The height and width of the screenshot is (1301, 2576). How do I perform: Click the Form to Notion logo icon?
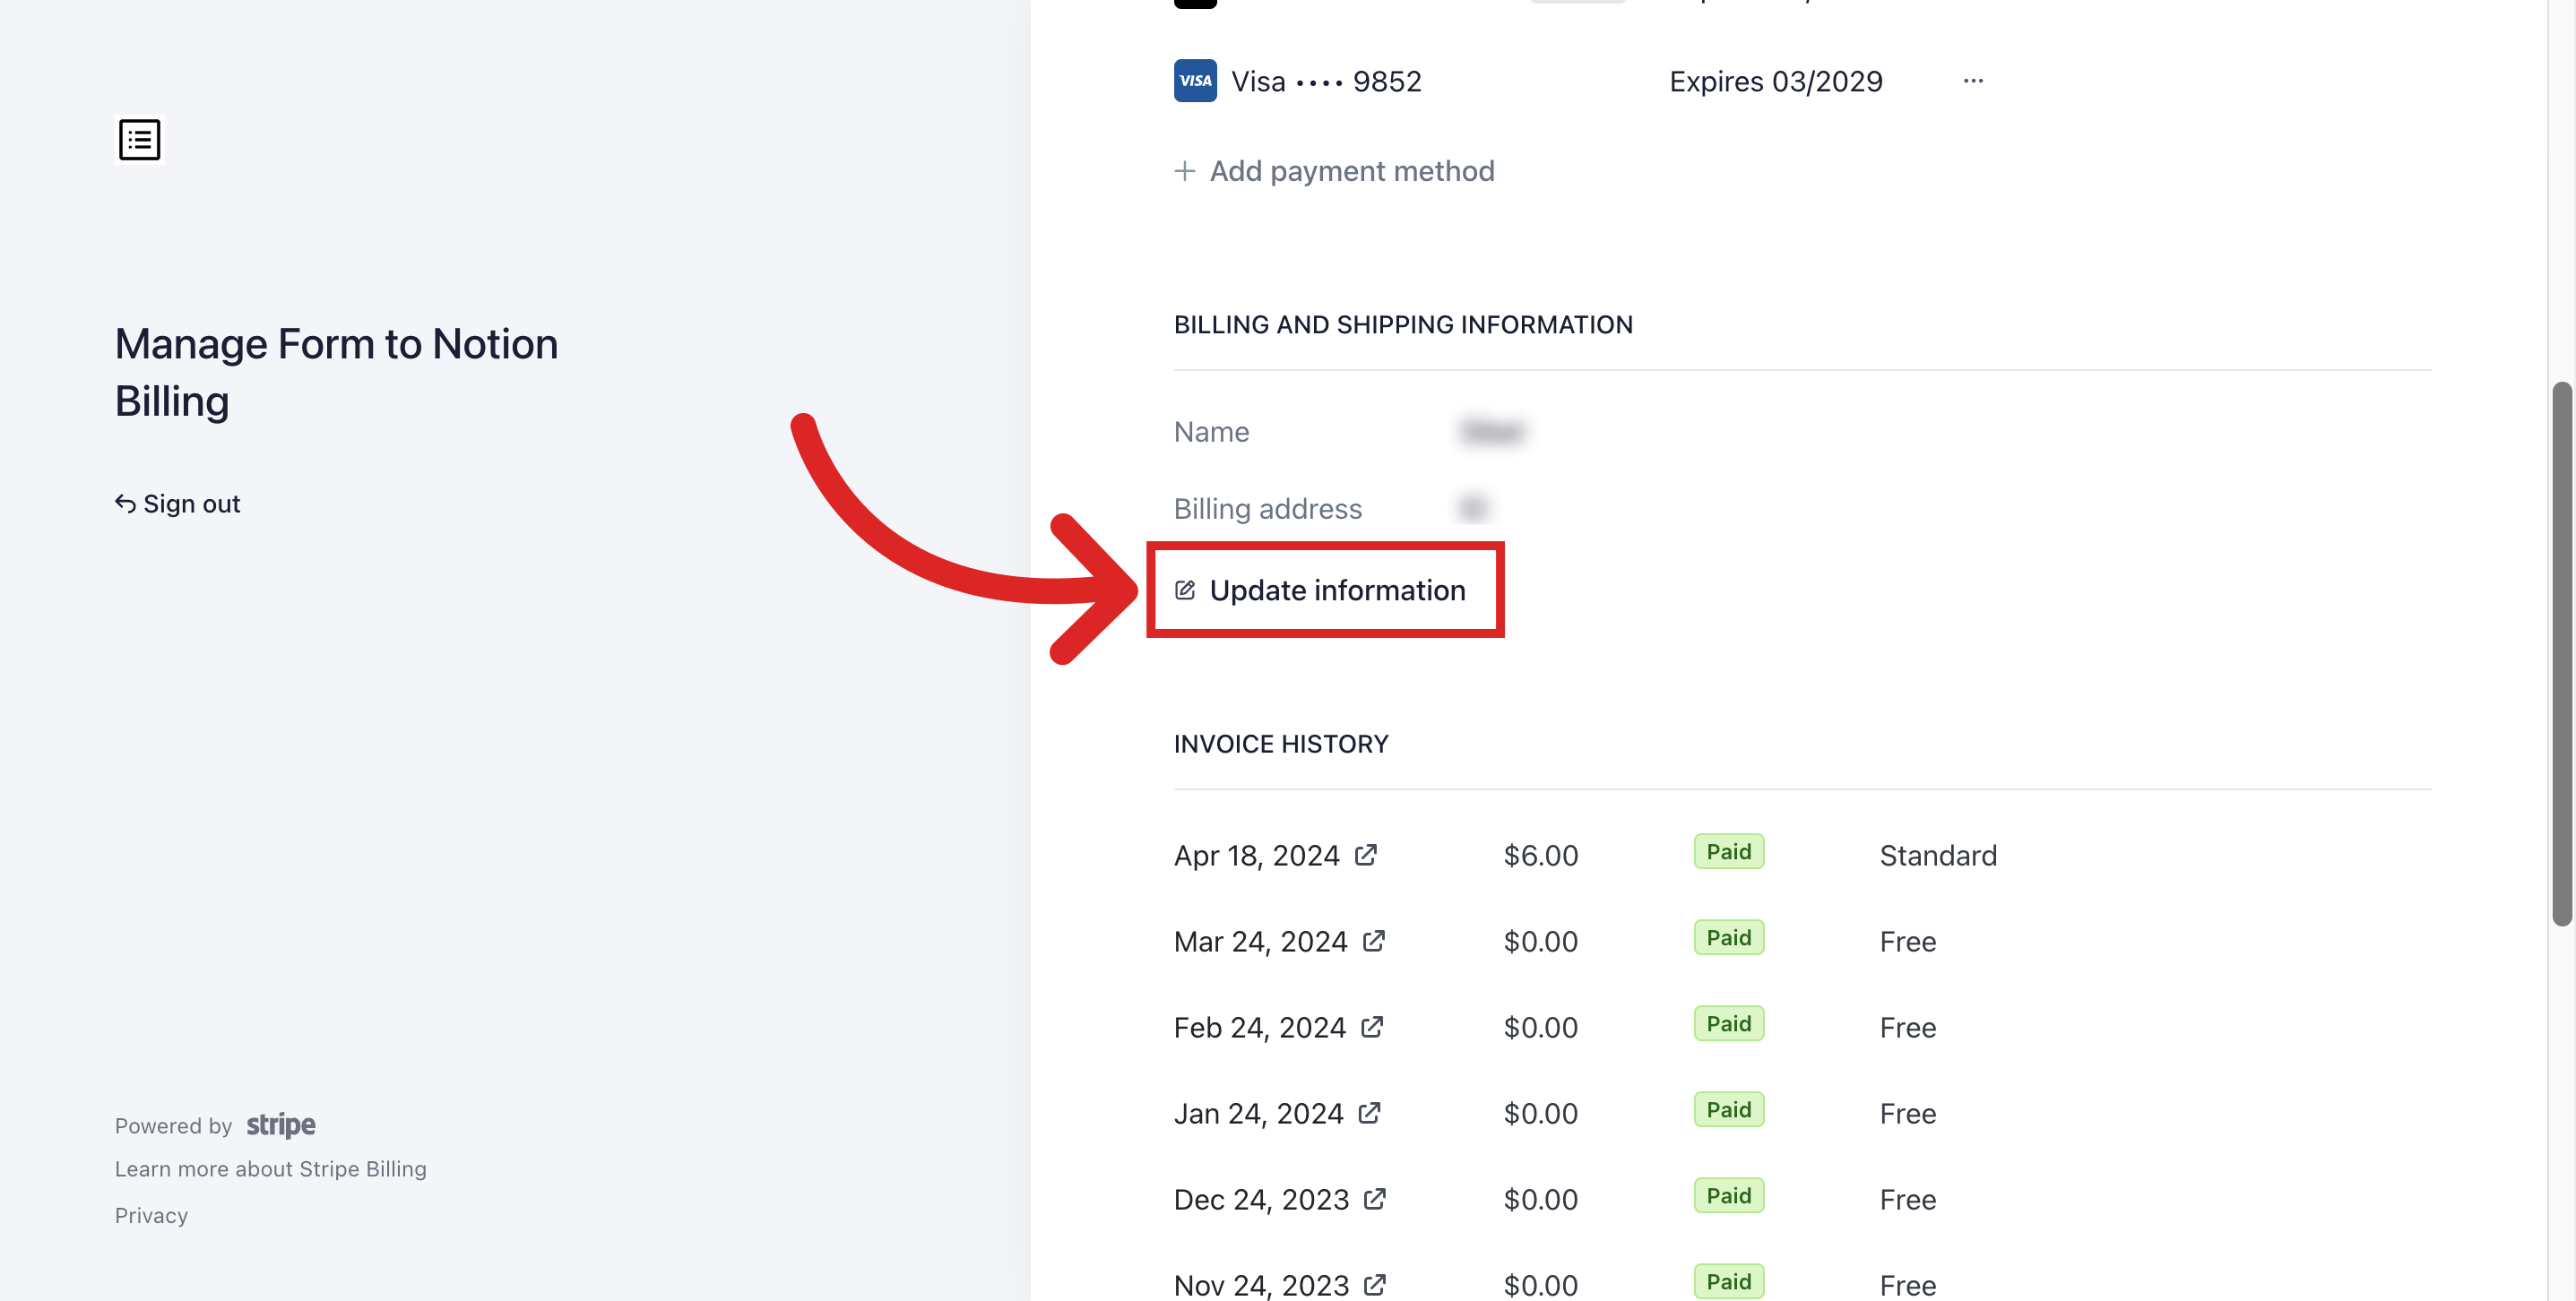(x=139, y=140)
